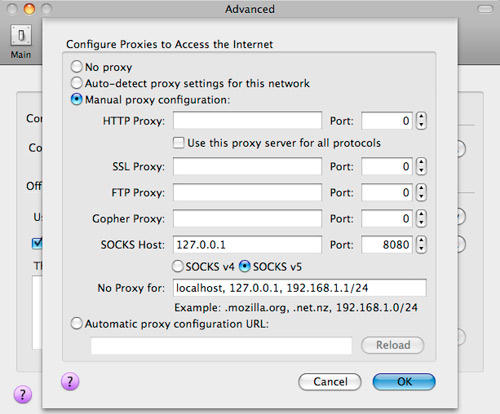Click Cancel to dismiss proxy settings

330,382
